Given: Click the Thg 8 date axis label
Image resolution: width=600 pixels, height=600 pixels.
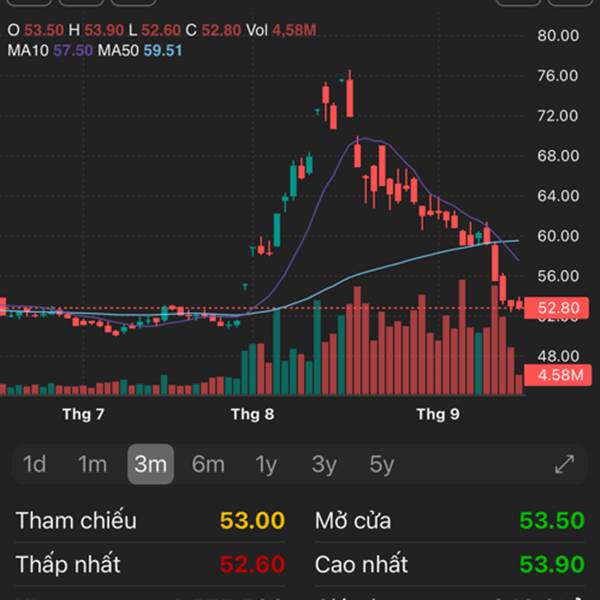Looking at the screenshot, I should click(x=253, y=414).
